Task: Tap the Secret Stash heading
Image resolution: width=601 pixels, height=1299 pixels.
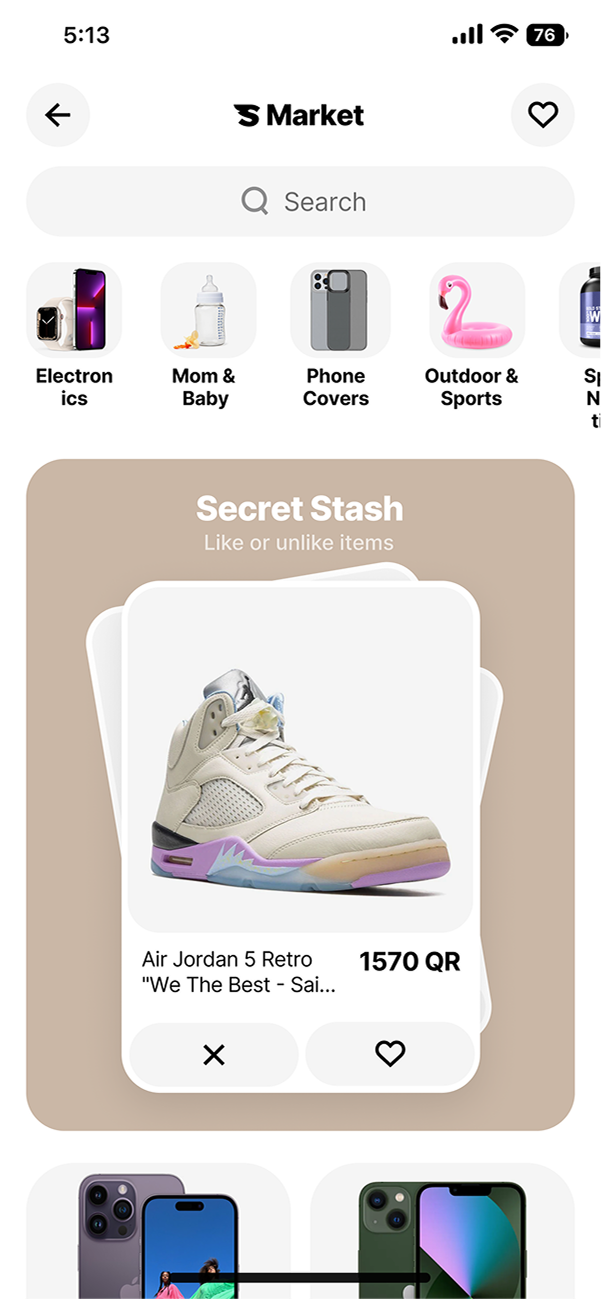Action: coord(300,508)
